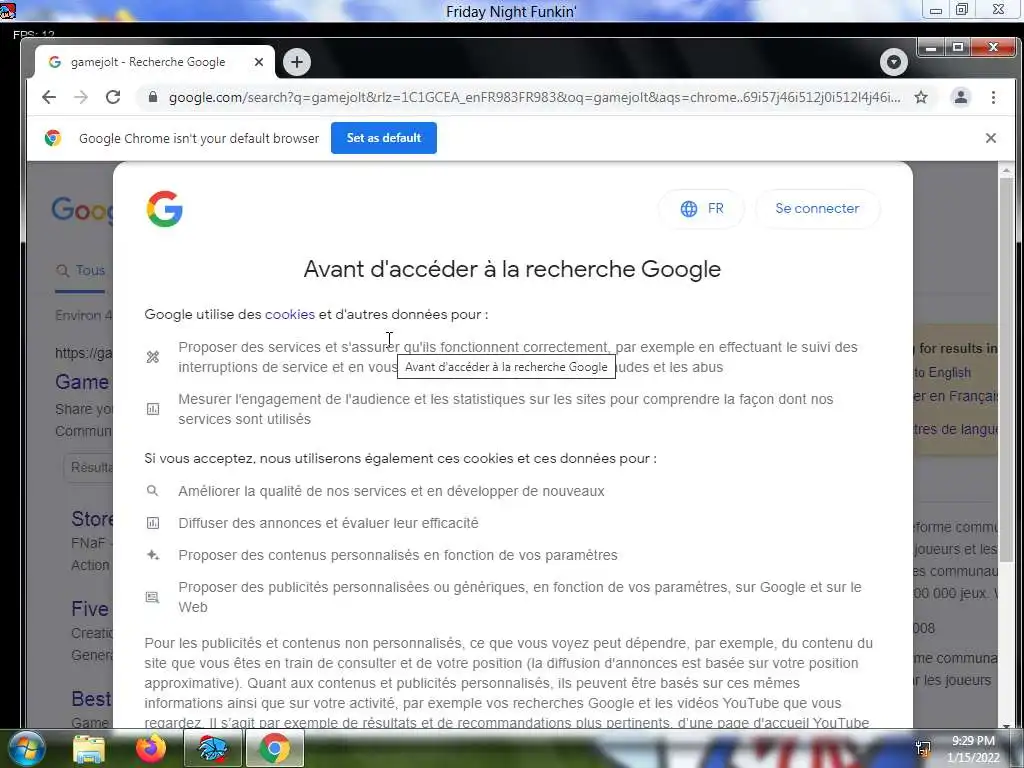
Task: Click the round dropdown icon in tab strip
Action: (893, 62)
